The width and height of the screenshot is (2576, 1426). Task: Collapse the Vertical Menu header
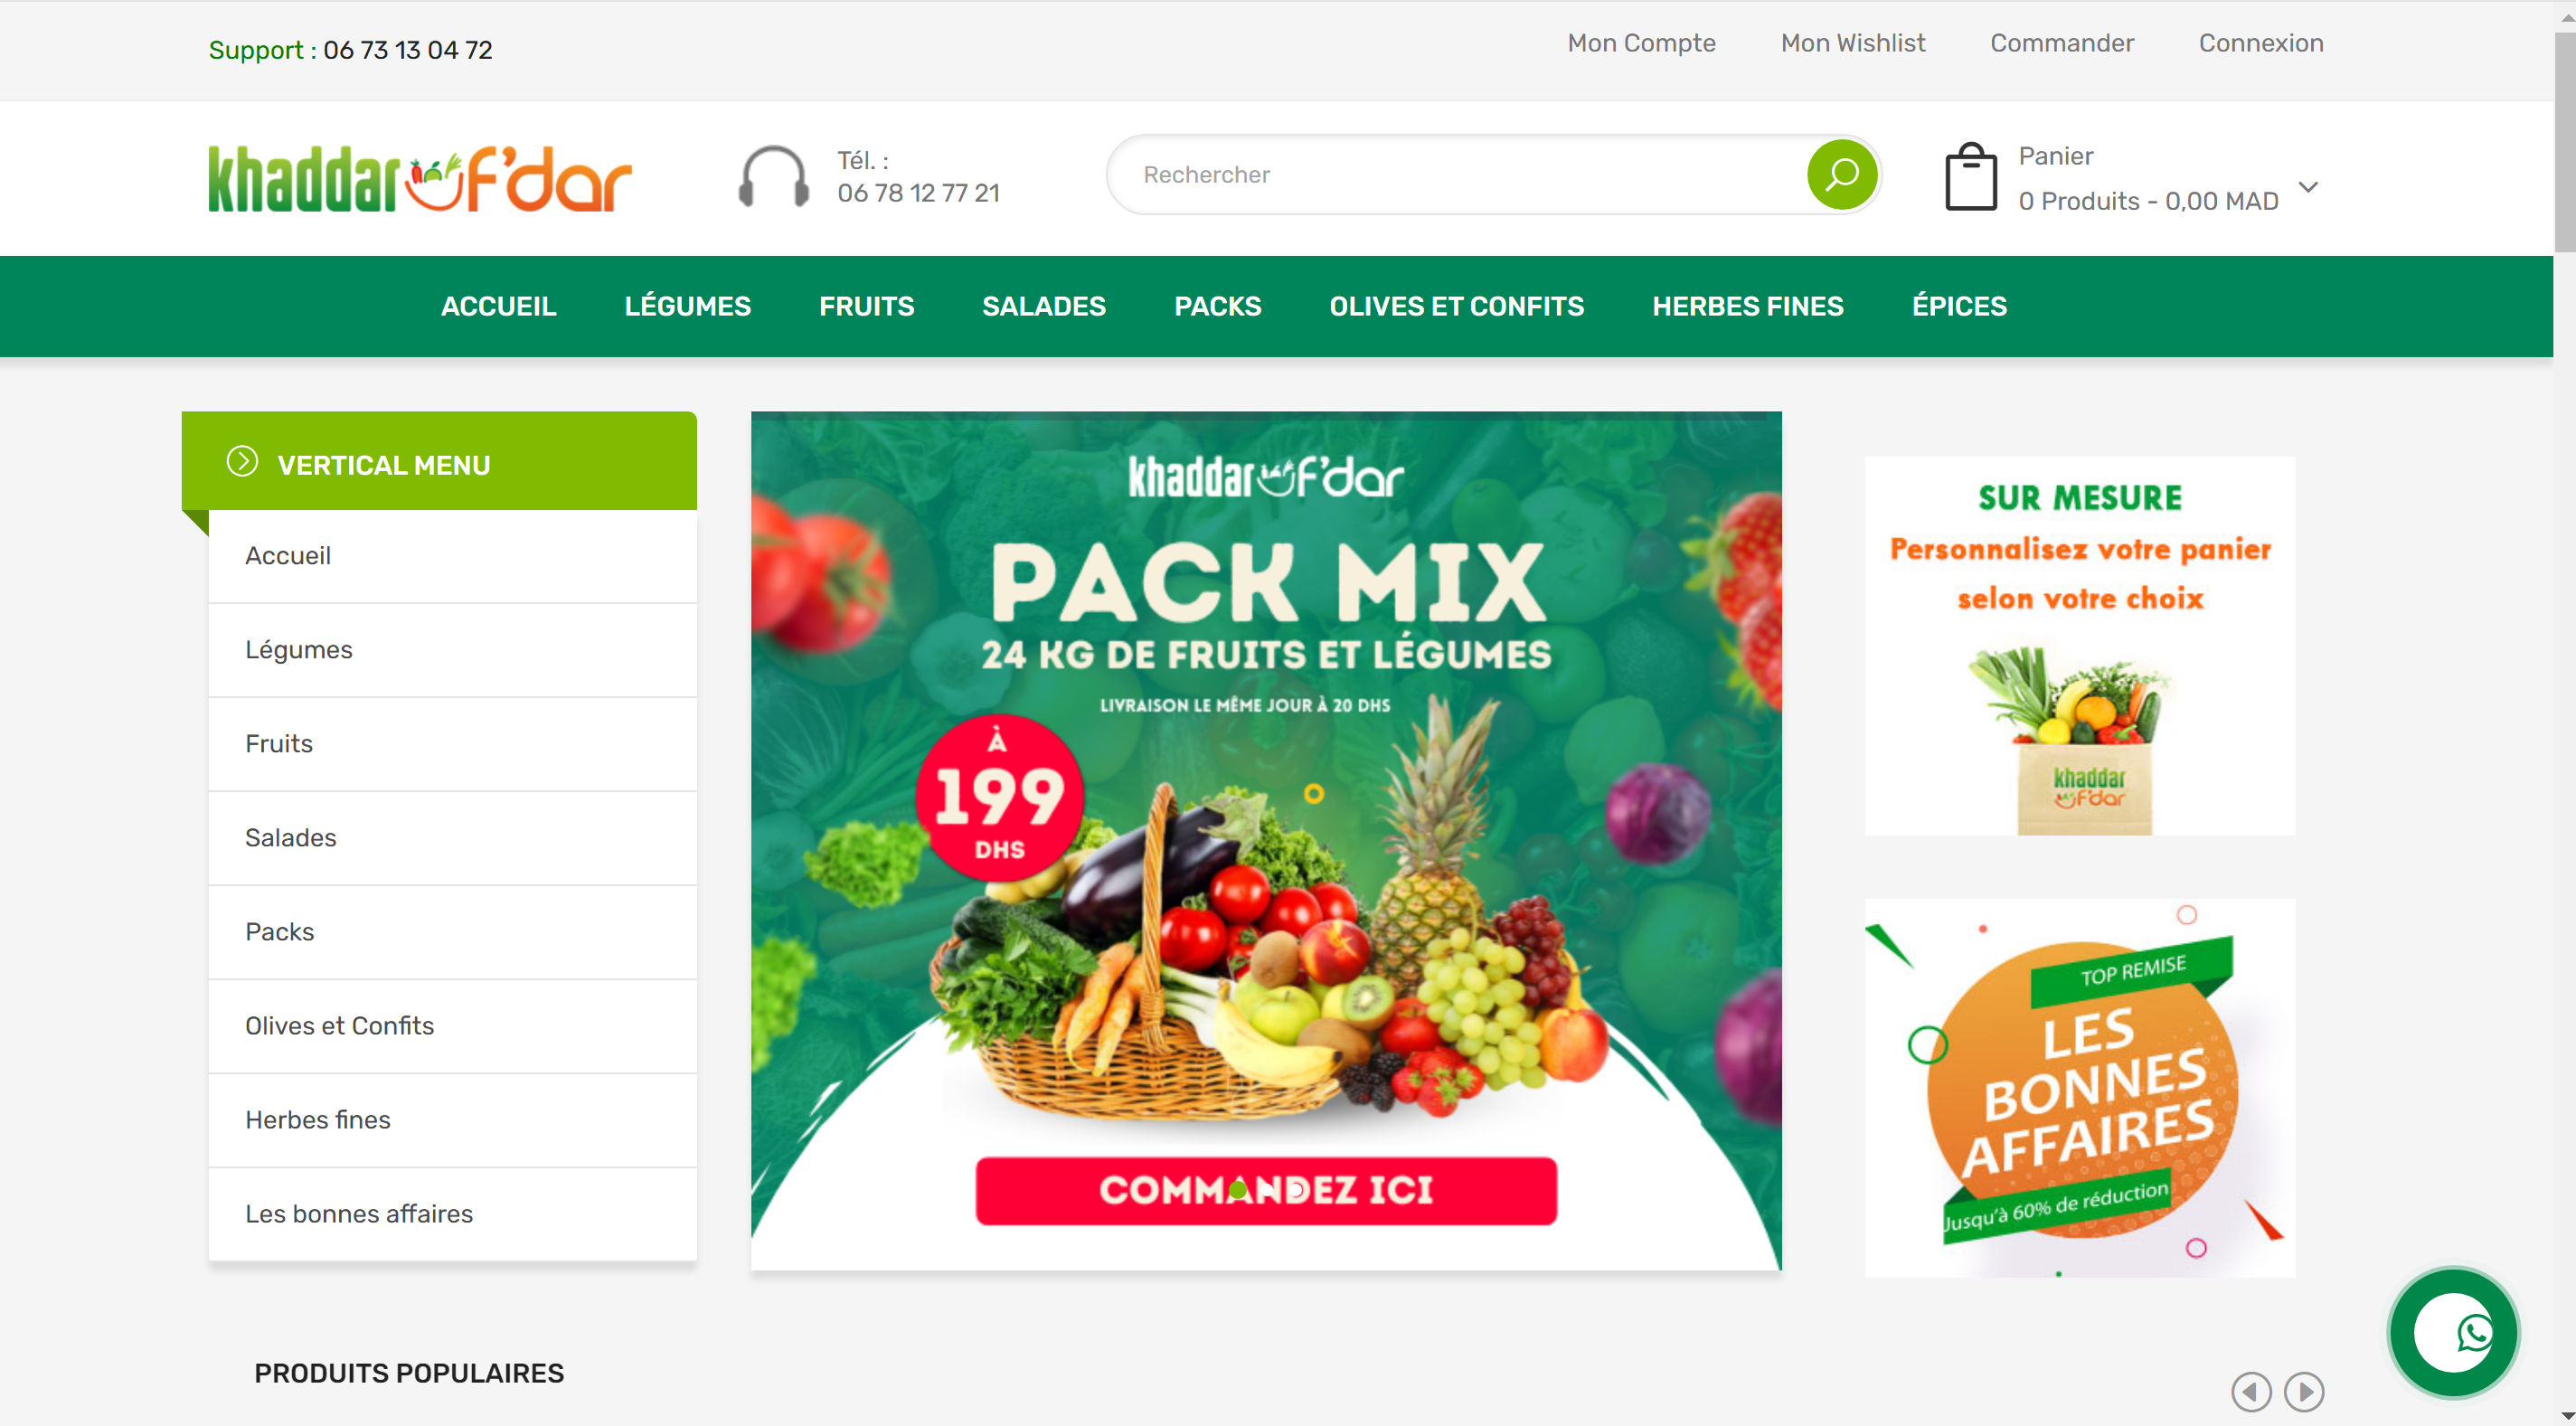(x=439, y=461)
